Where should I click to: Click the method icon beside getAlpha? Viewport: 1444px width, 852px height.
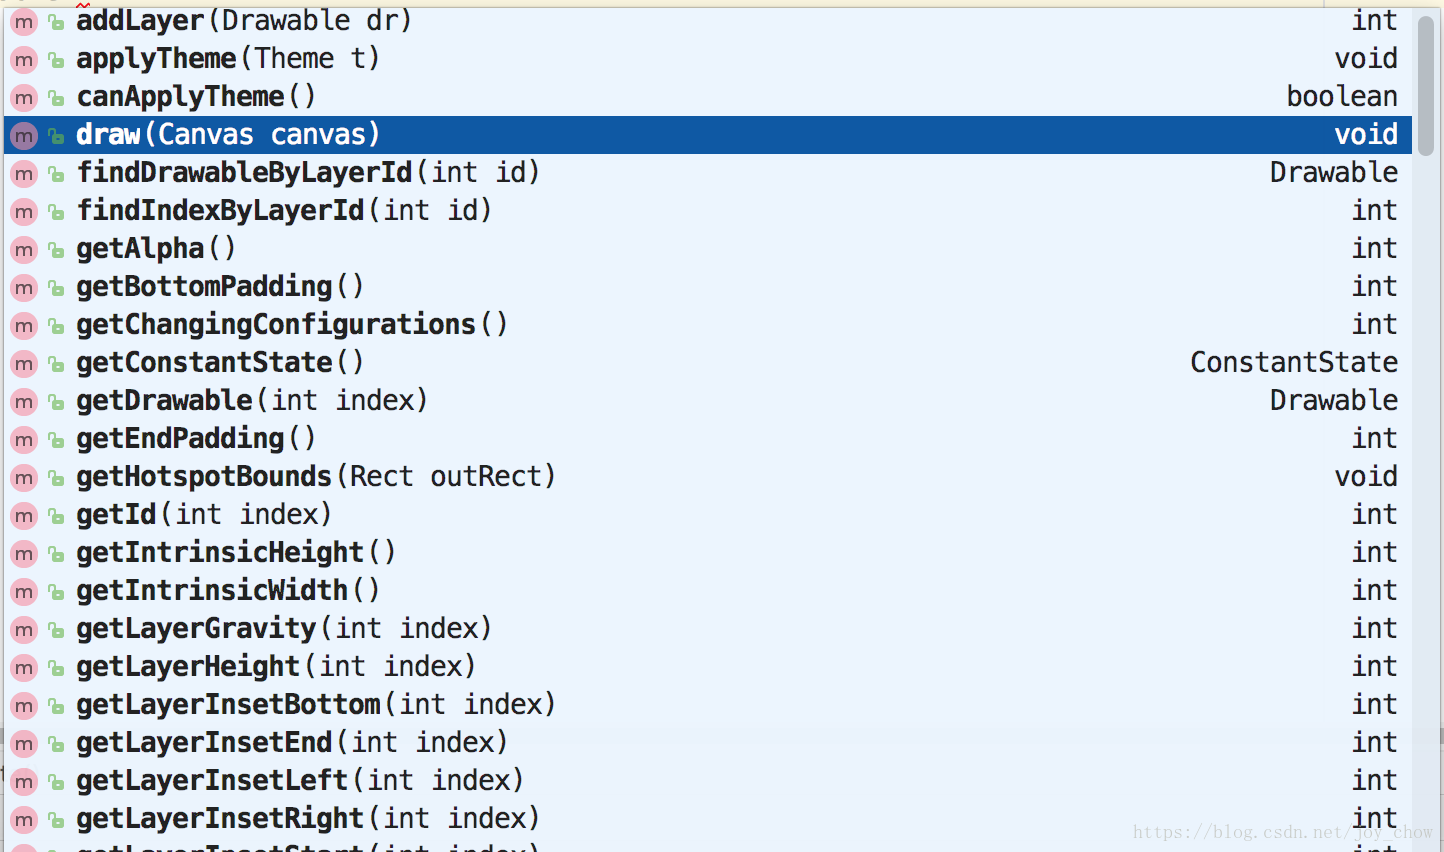click(x=24, y=250)
